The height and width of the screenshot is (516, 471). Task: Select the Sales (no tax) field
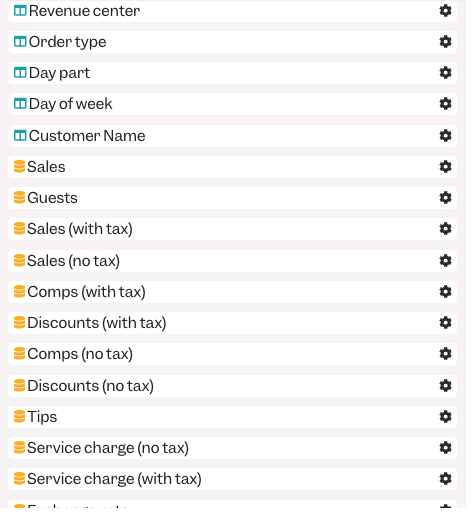pos(232,261)
